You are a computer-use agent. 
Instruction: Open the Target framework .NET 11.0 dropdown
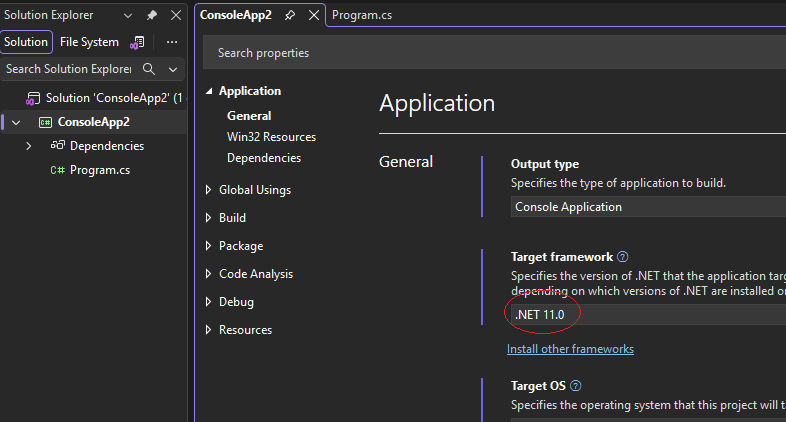click(x=648, y=315)
